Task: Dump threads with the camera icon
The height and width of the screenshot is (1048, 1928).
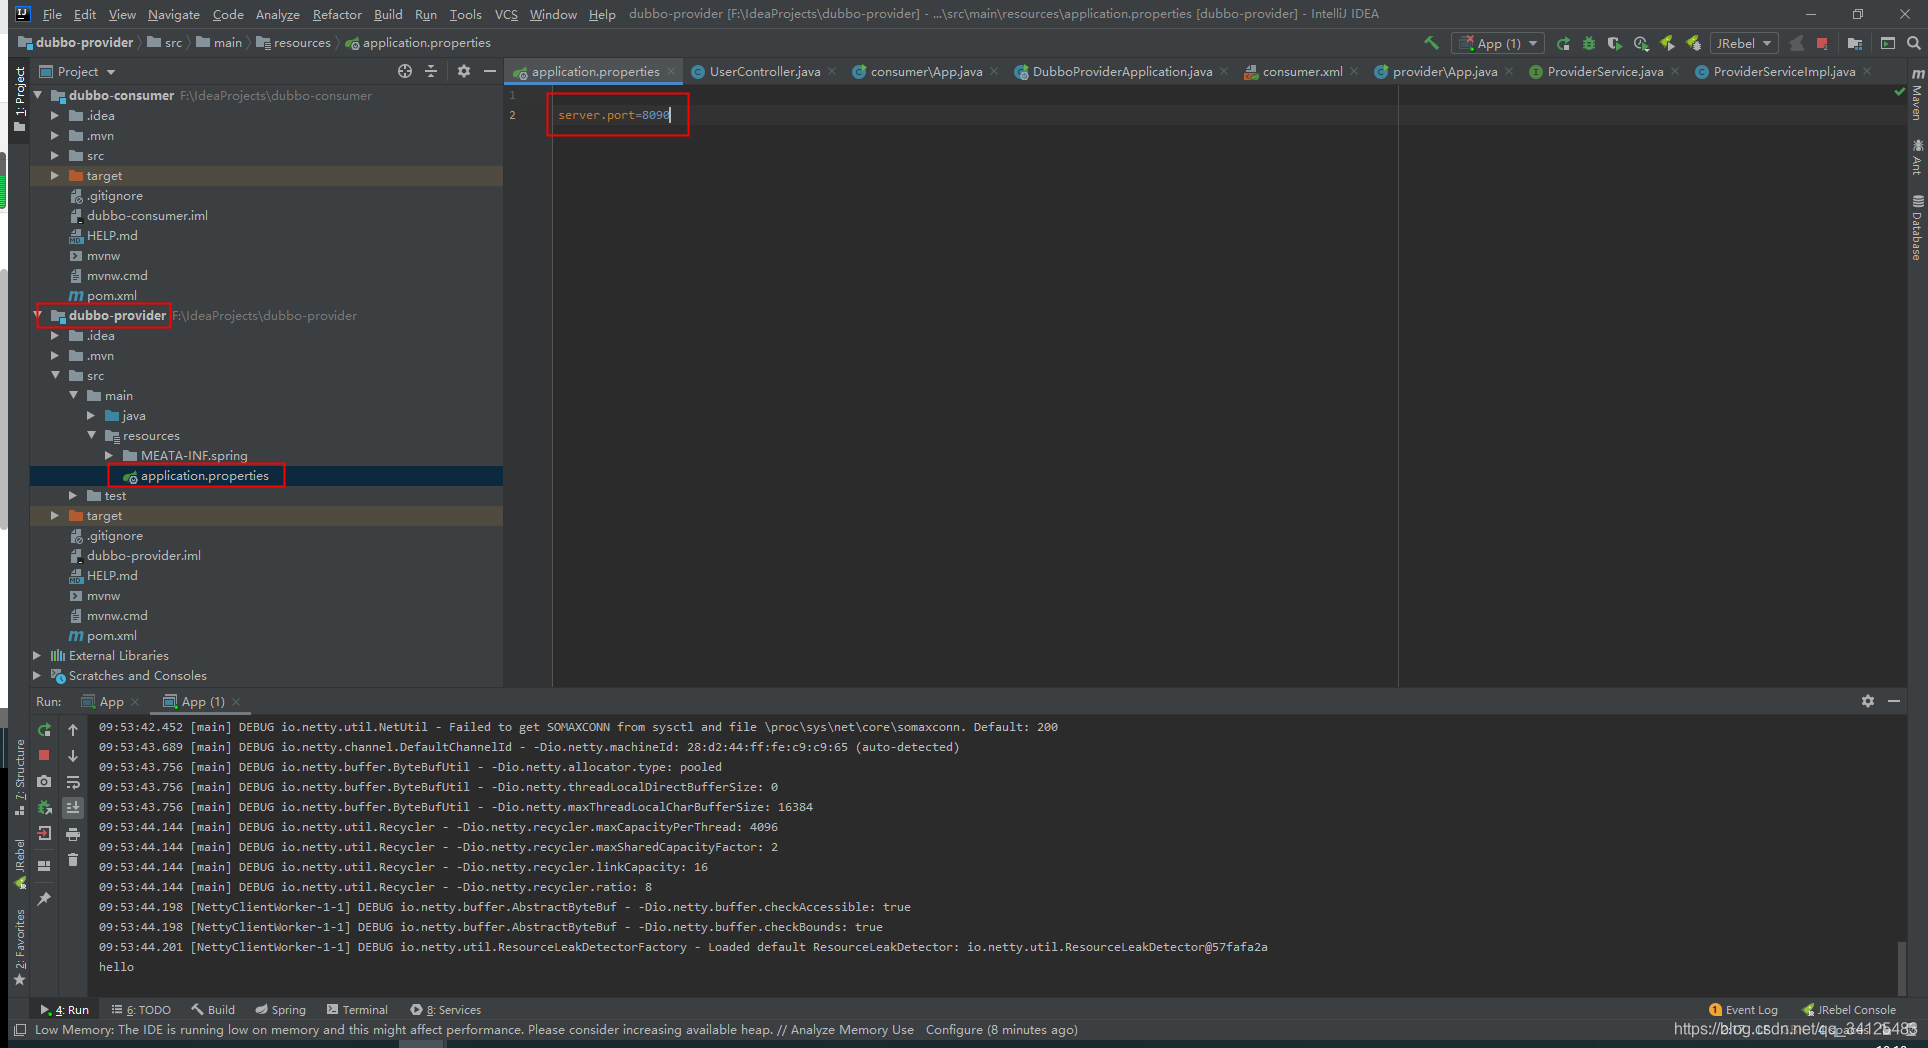Action: (44, 781)
